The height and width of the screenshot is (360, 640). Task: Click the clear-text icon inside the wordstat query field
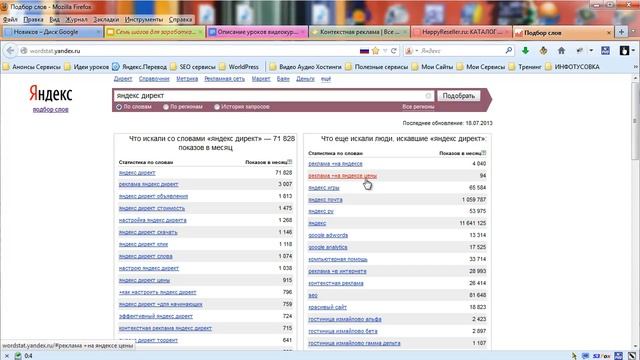(x=428, y=96)
